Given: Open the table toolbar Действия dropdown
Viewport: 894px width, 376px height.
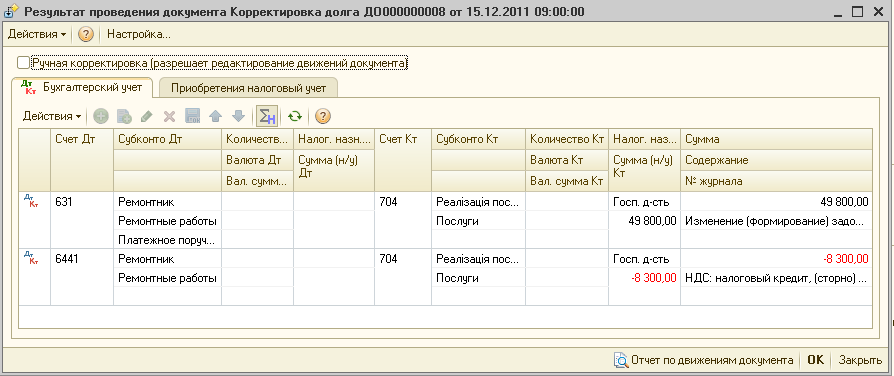Looking at the screenshot, I should point(51,116).
